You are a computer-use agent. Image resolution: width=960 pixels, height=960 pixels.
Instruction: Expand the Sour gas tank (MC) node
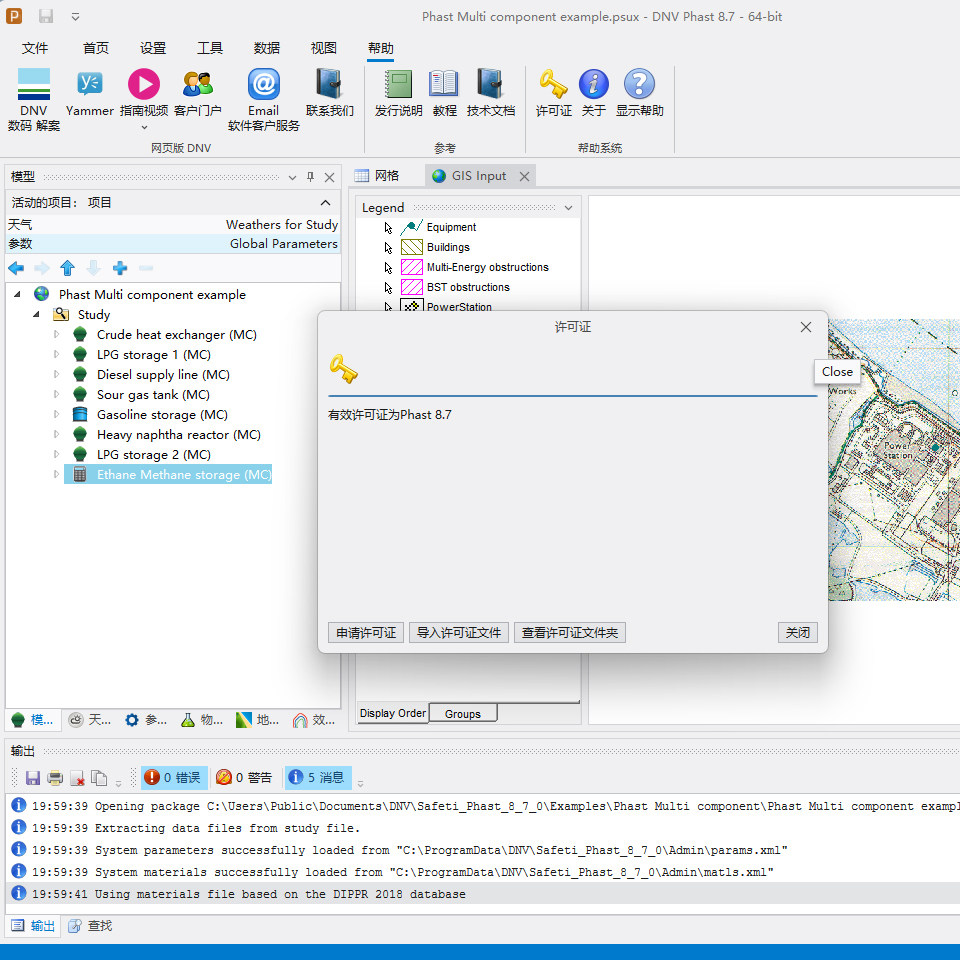pyautogui.click(x=56, y=394)
